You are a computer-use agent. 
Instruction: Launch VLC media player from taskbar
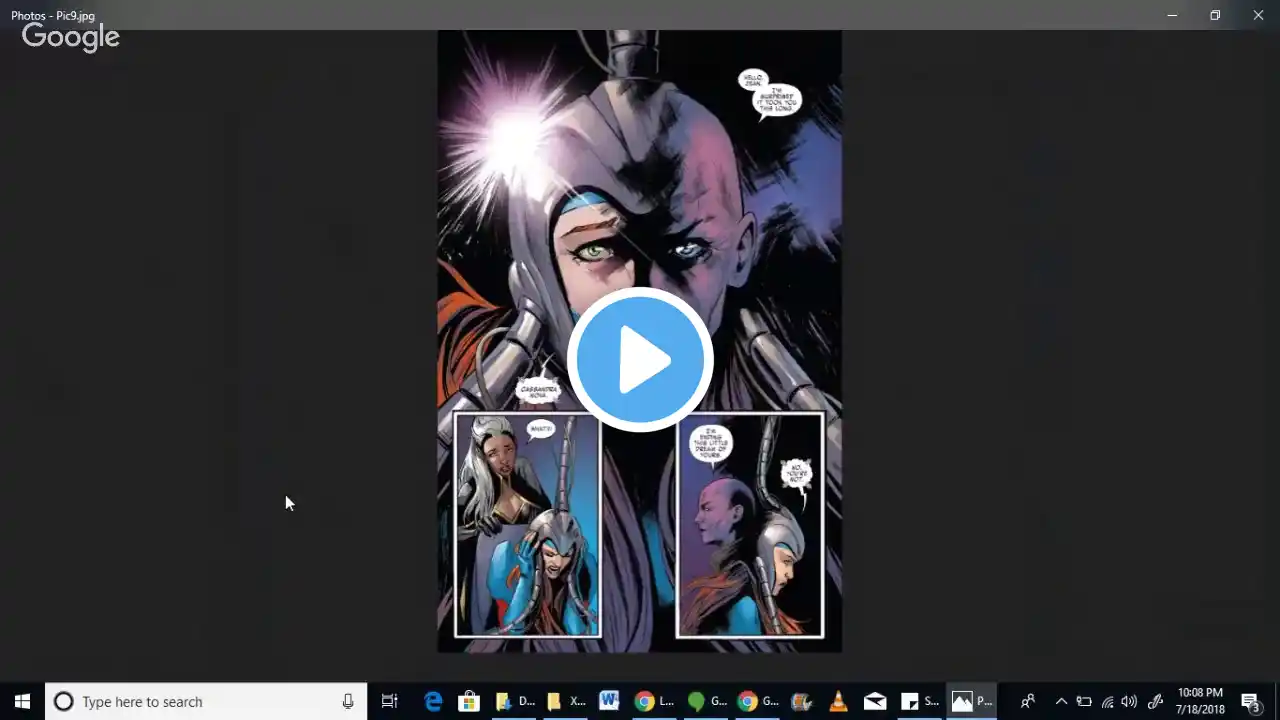(838, 702)
